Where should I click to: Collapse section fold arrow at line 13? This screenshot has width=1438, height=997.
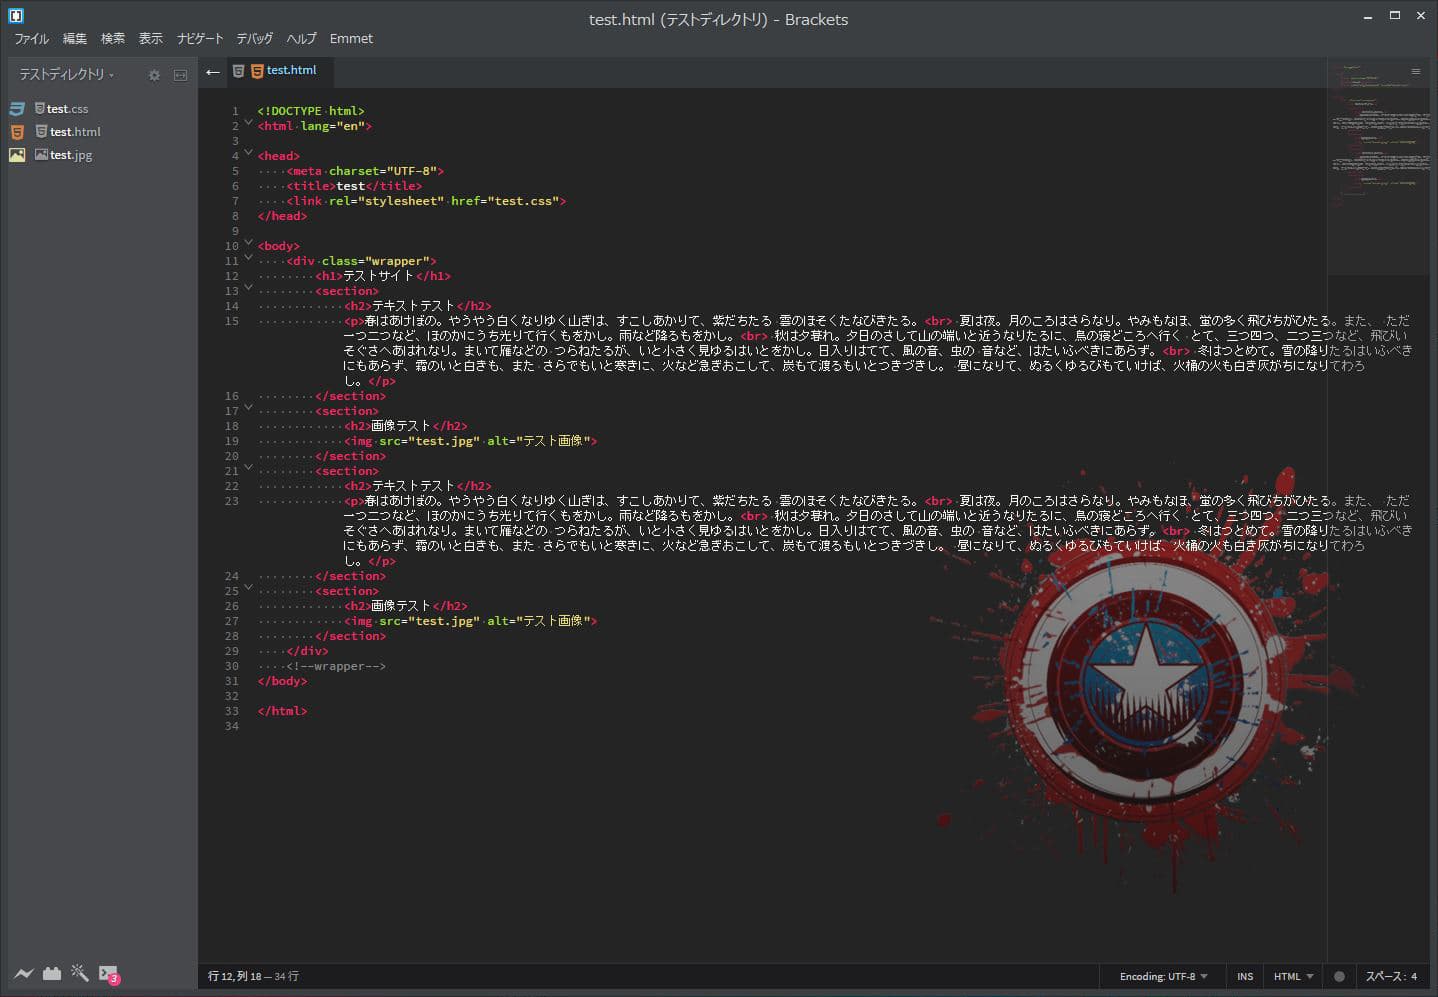248,288
